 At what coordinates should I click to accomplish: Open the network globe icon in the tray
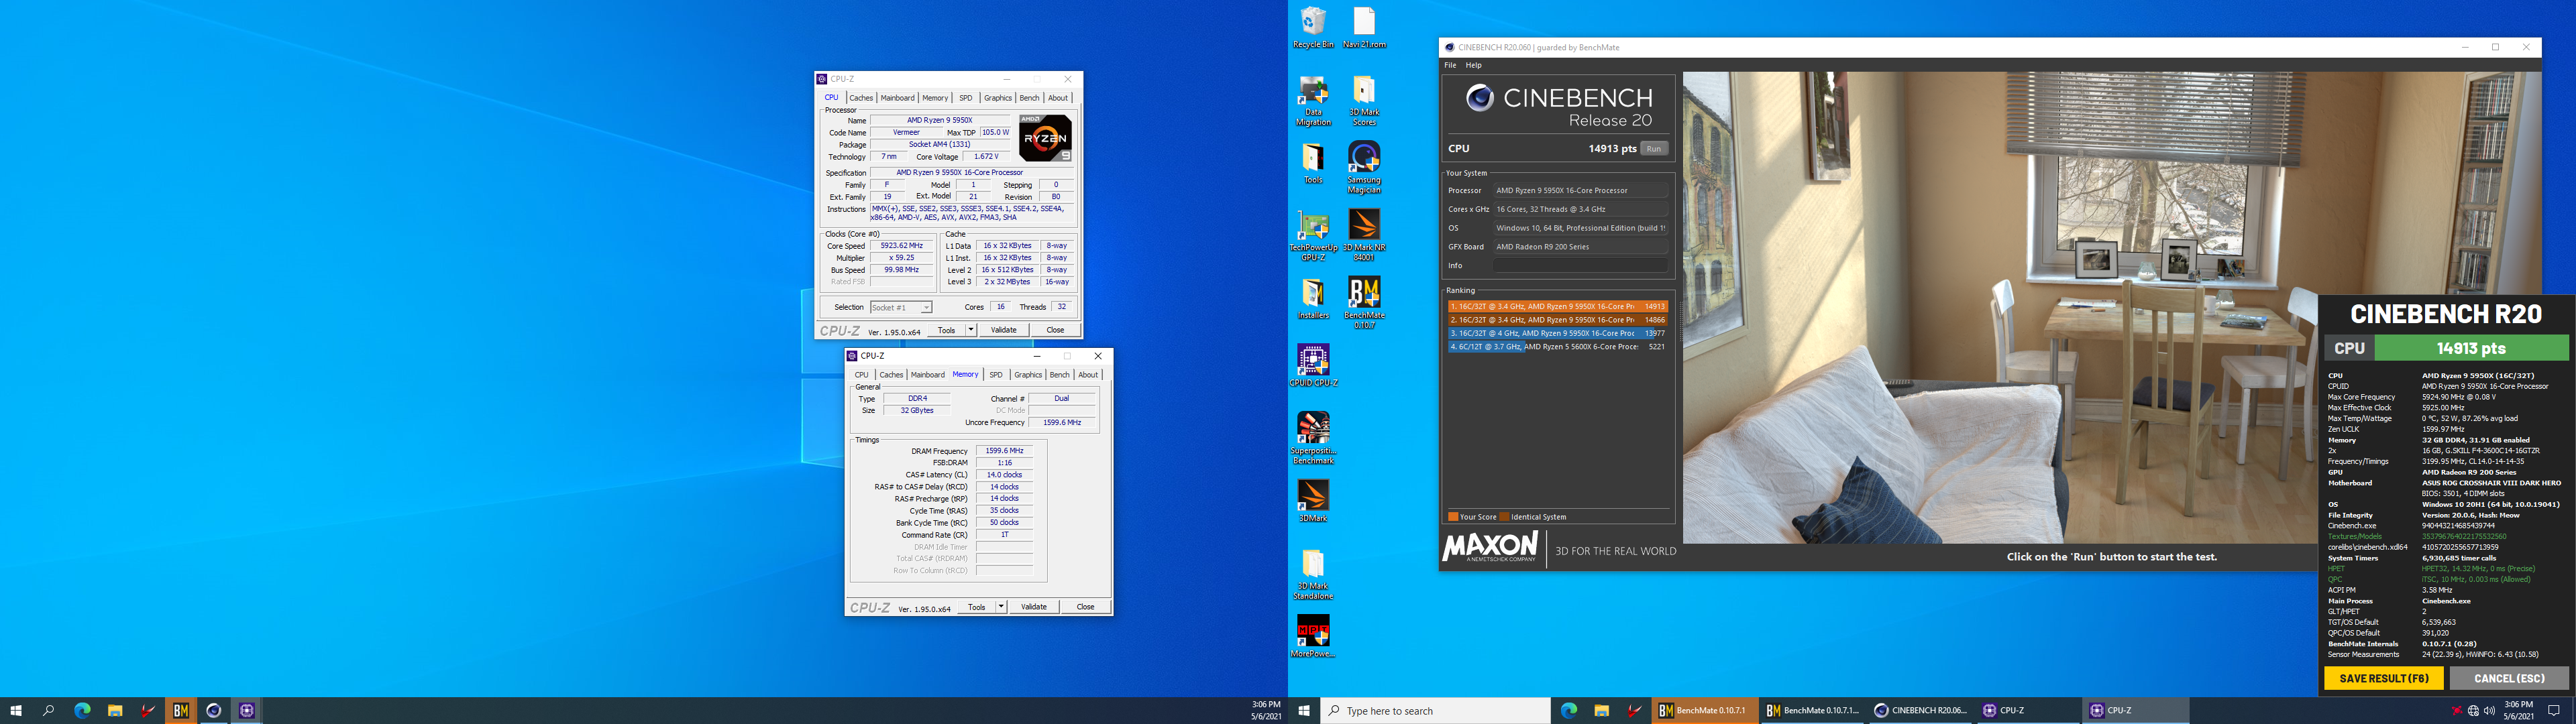pos(2473,711)
